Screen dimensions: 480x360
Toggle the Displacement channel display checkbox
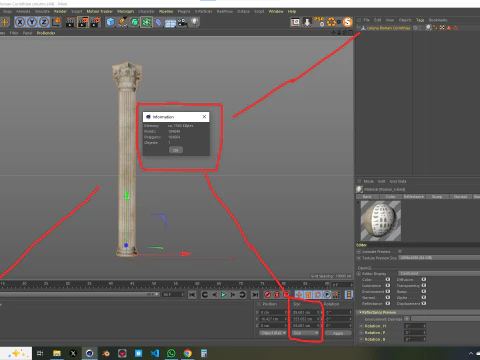coord(424,303)
